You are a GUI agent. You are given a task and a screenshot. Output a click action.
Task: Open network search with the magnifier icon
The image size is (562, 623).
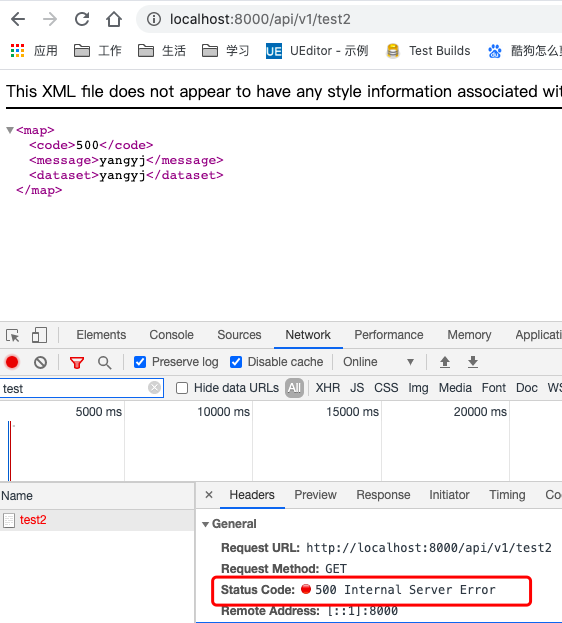(105, 362)
